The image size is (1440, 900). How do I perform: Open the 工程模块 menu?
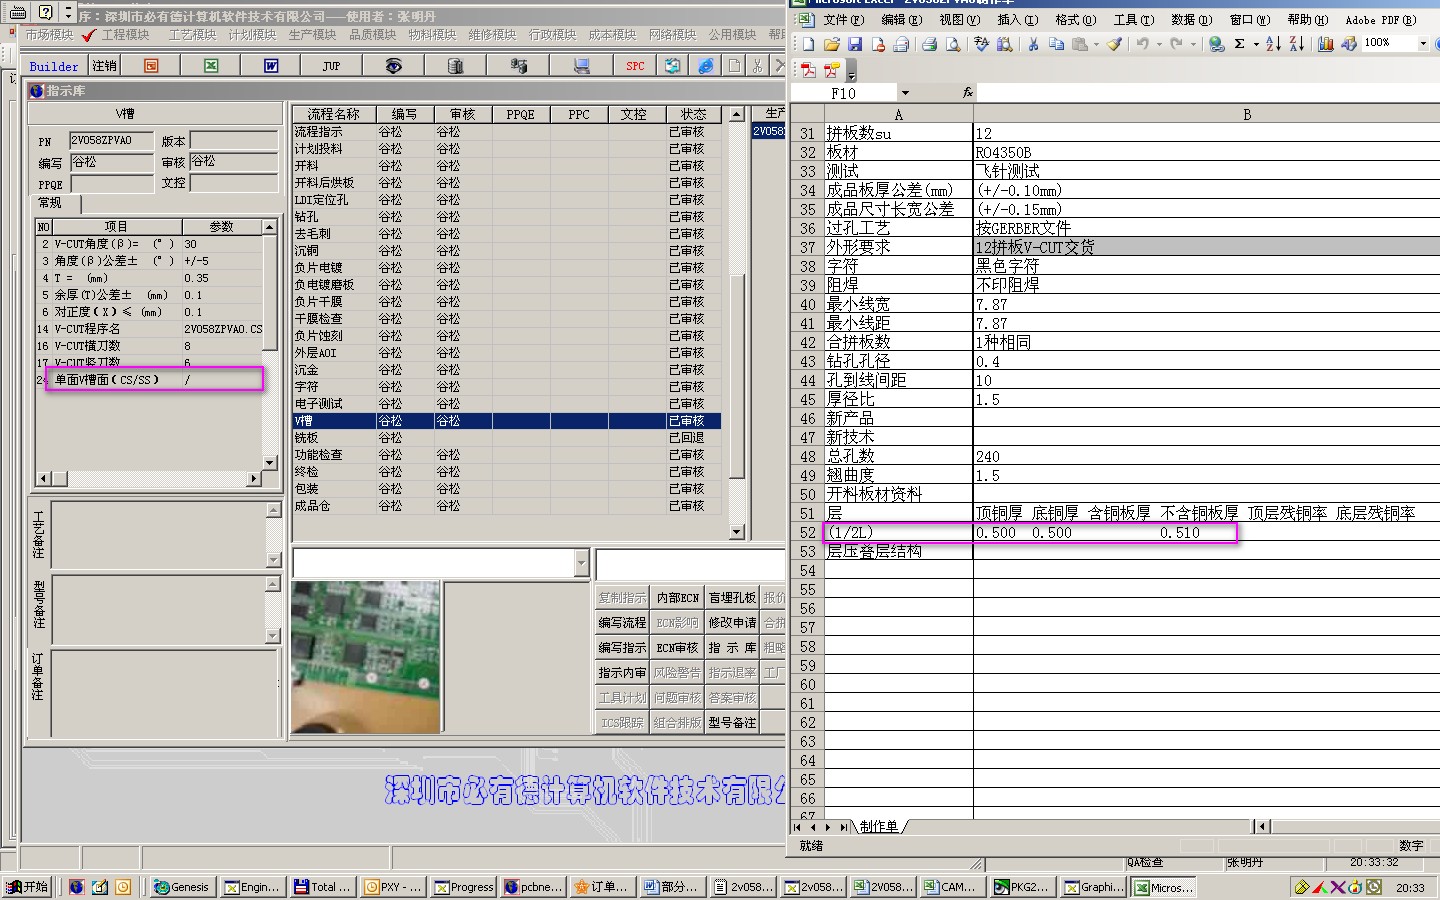[125, 35]
